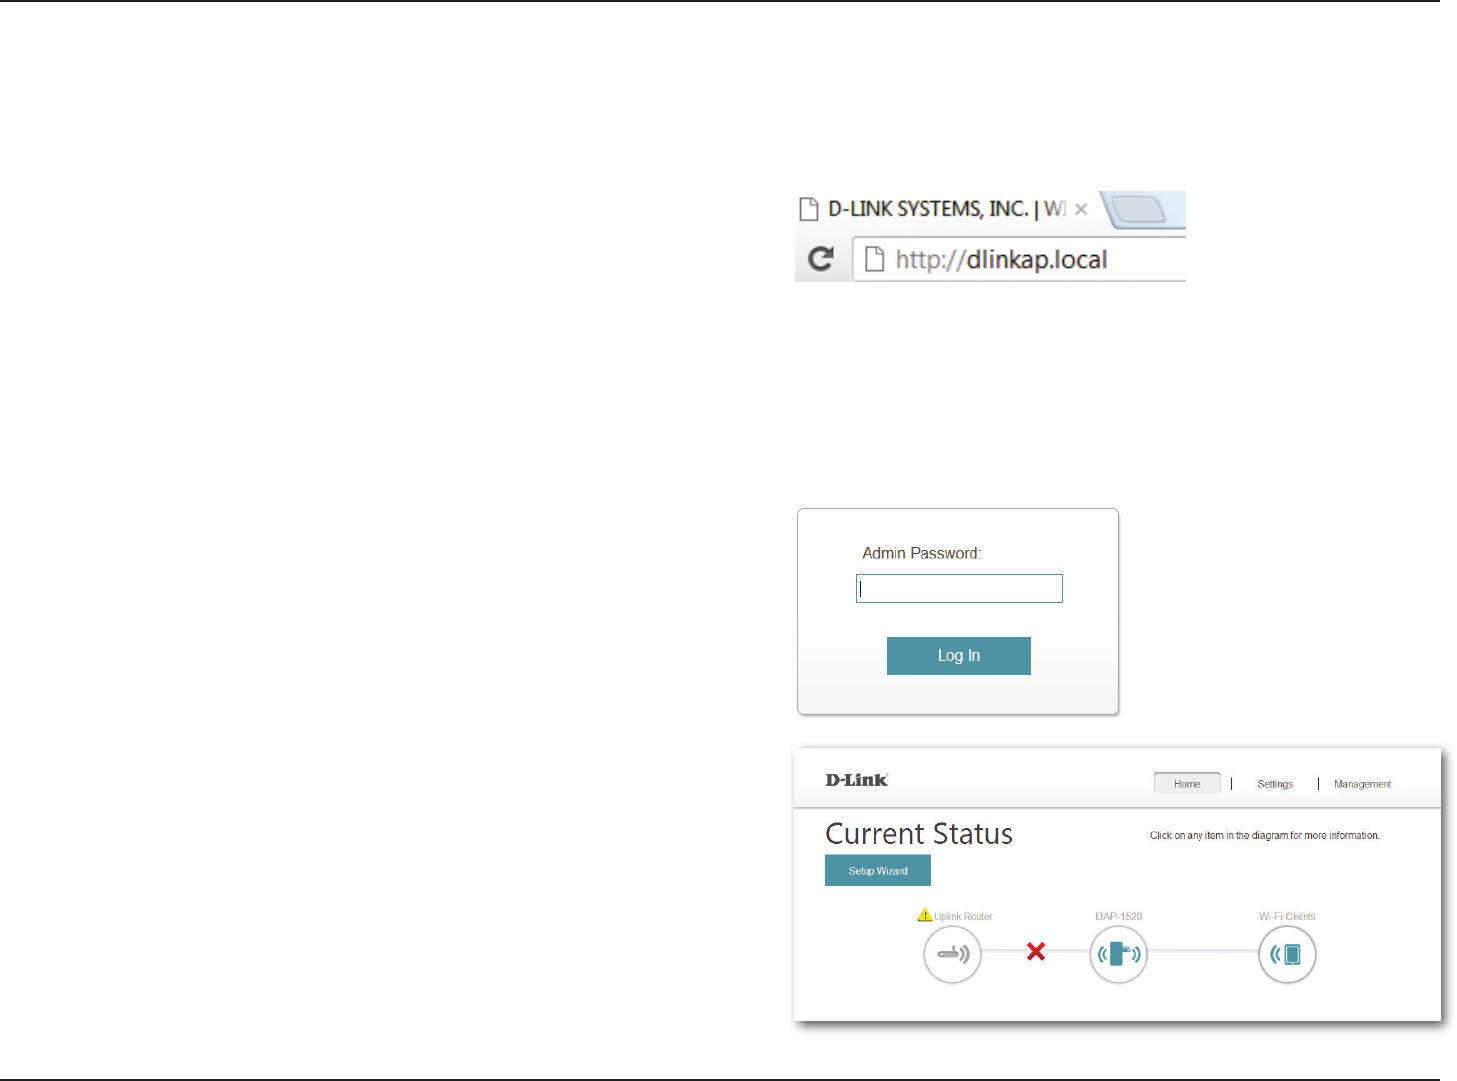Select the D-LINK SYSTEMS, INC. tab
The width and height of the screenshot is (1457, 1081).
(x=945, y=209)
